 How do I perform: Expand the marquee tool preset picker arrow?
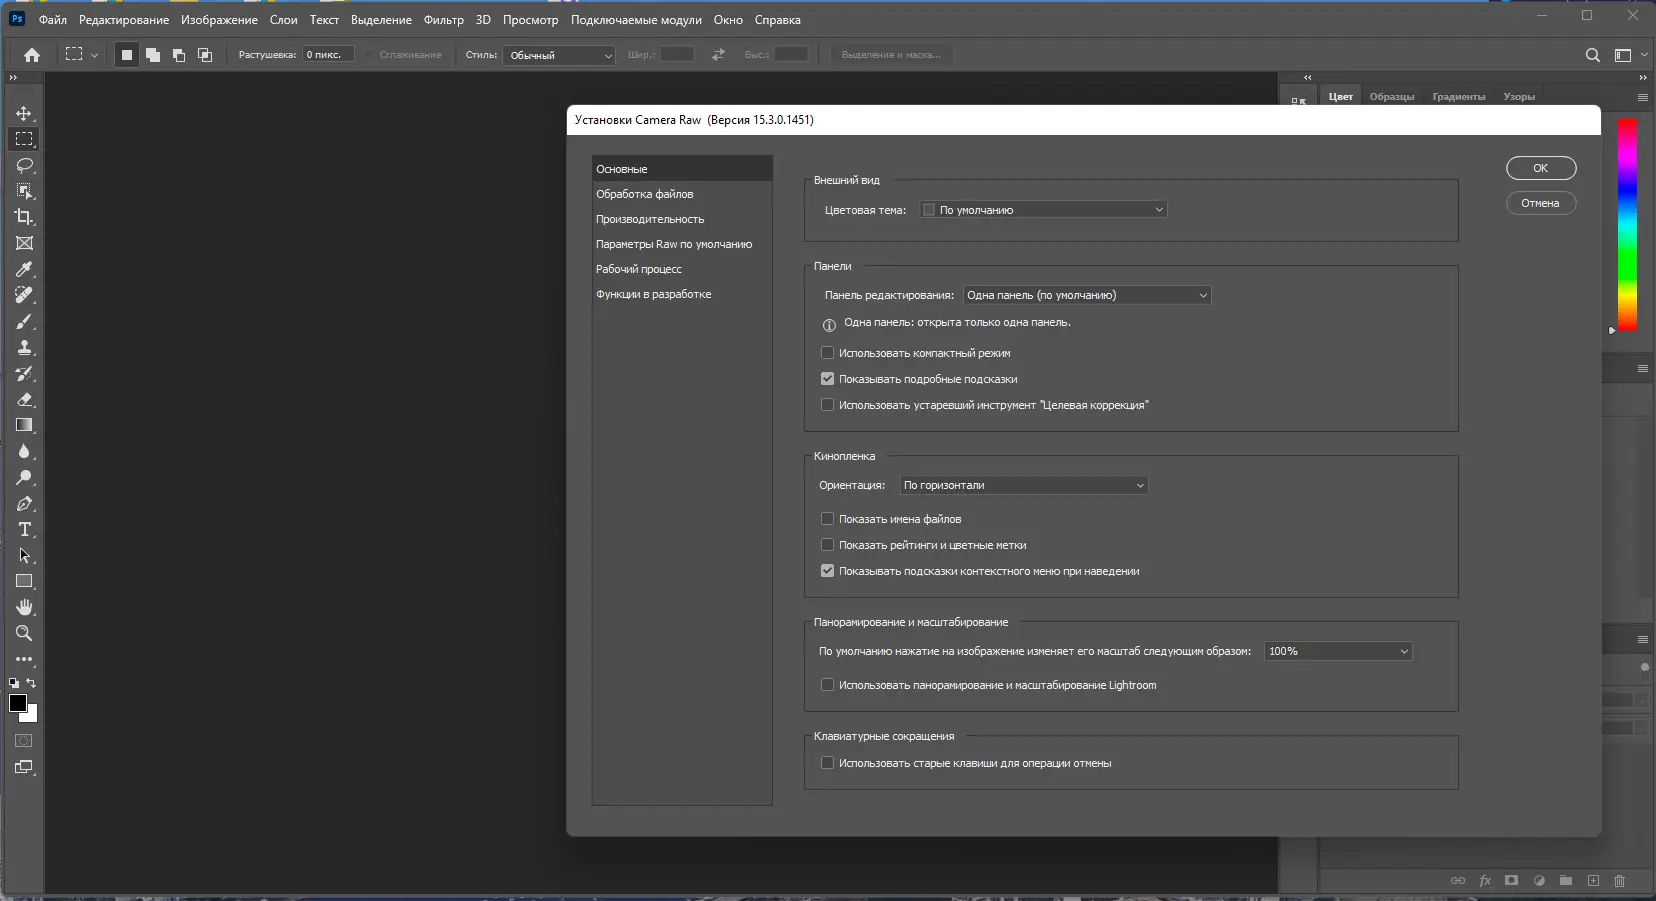tap(95, 55)
